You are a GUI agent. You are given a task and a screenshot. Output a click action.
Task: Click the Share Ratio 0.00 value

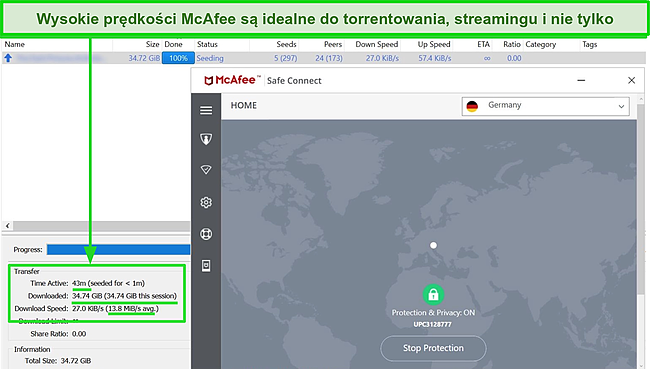(79, 334)
